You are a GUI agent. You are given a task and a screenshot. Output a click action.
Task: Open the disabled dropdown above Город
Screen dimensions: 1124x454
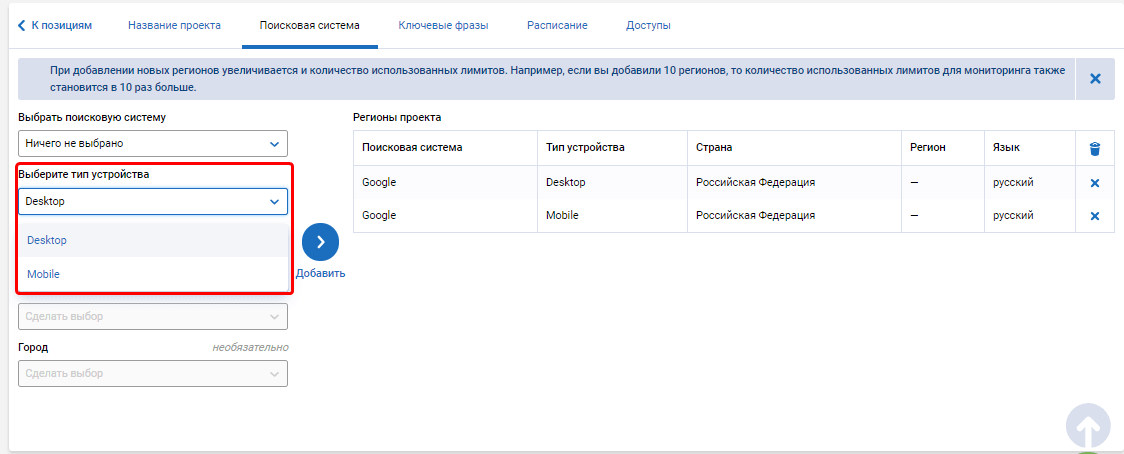[x=153, y=316]
